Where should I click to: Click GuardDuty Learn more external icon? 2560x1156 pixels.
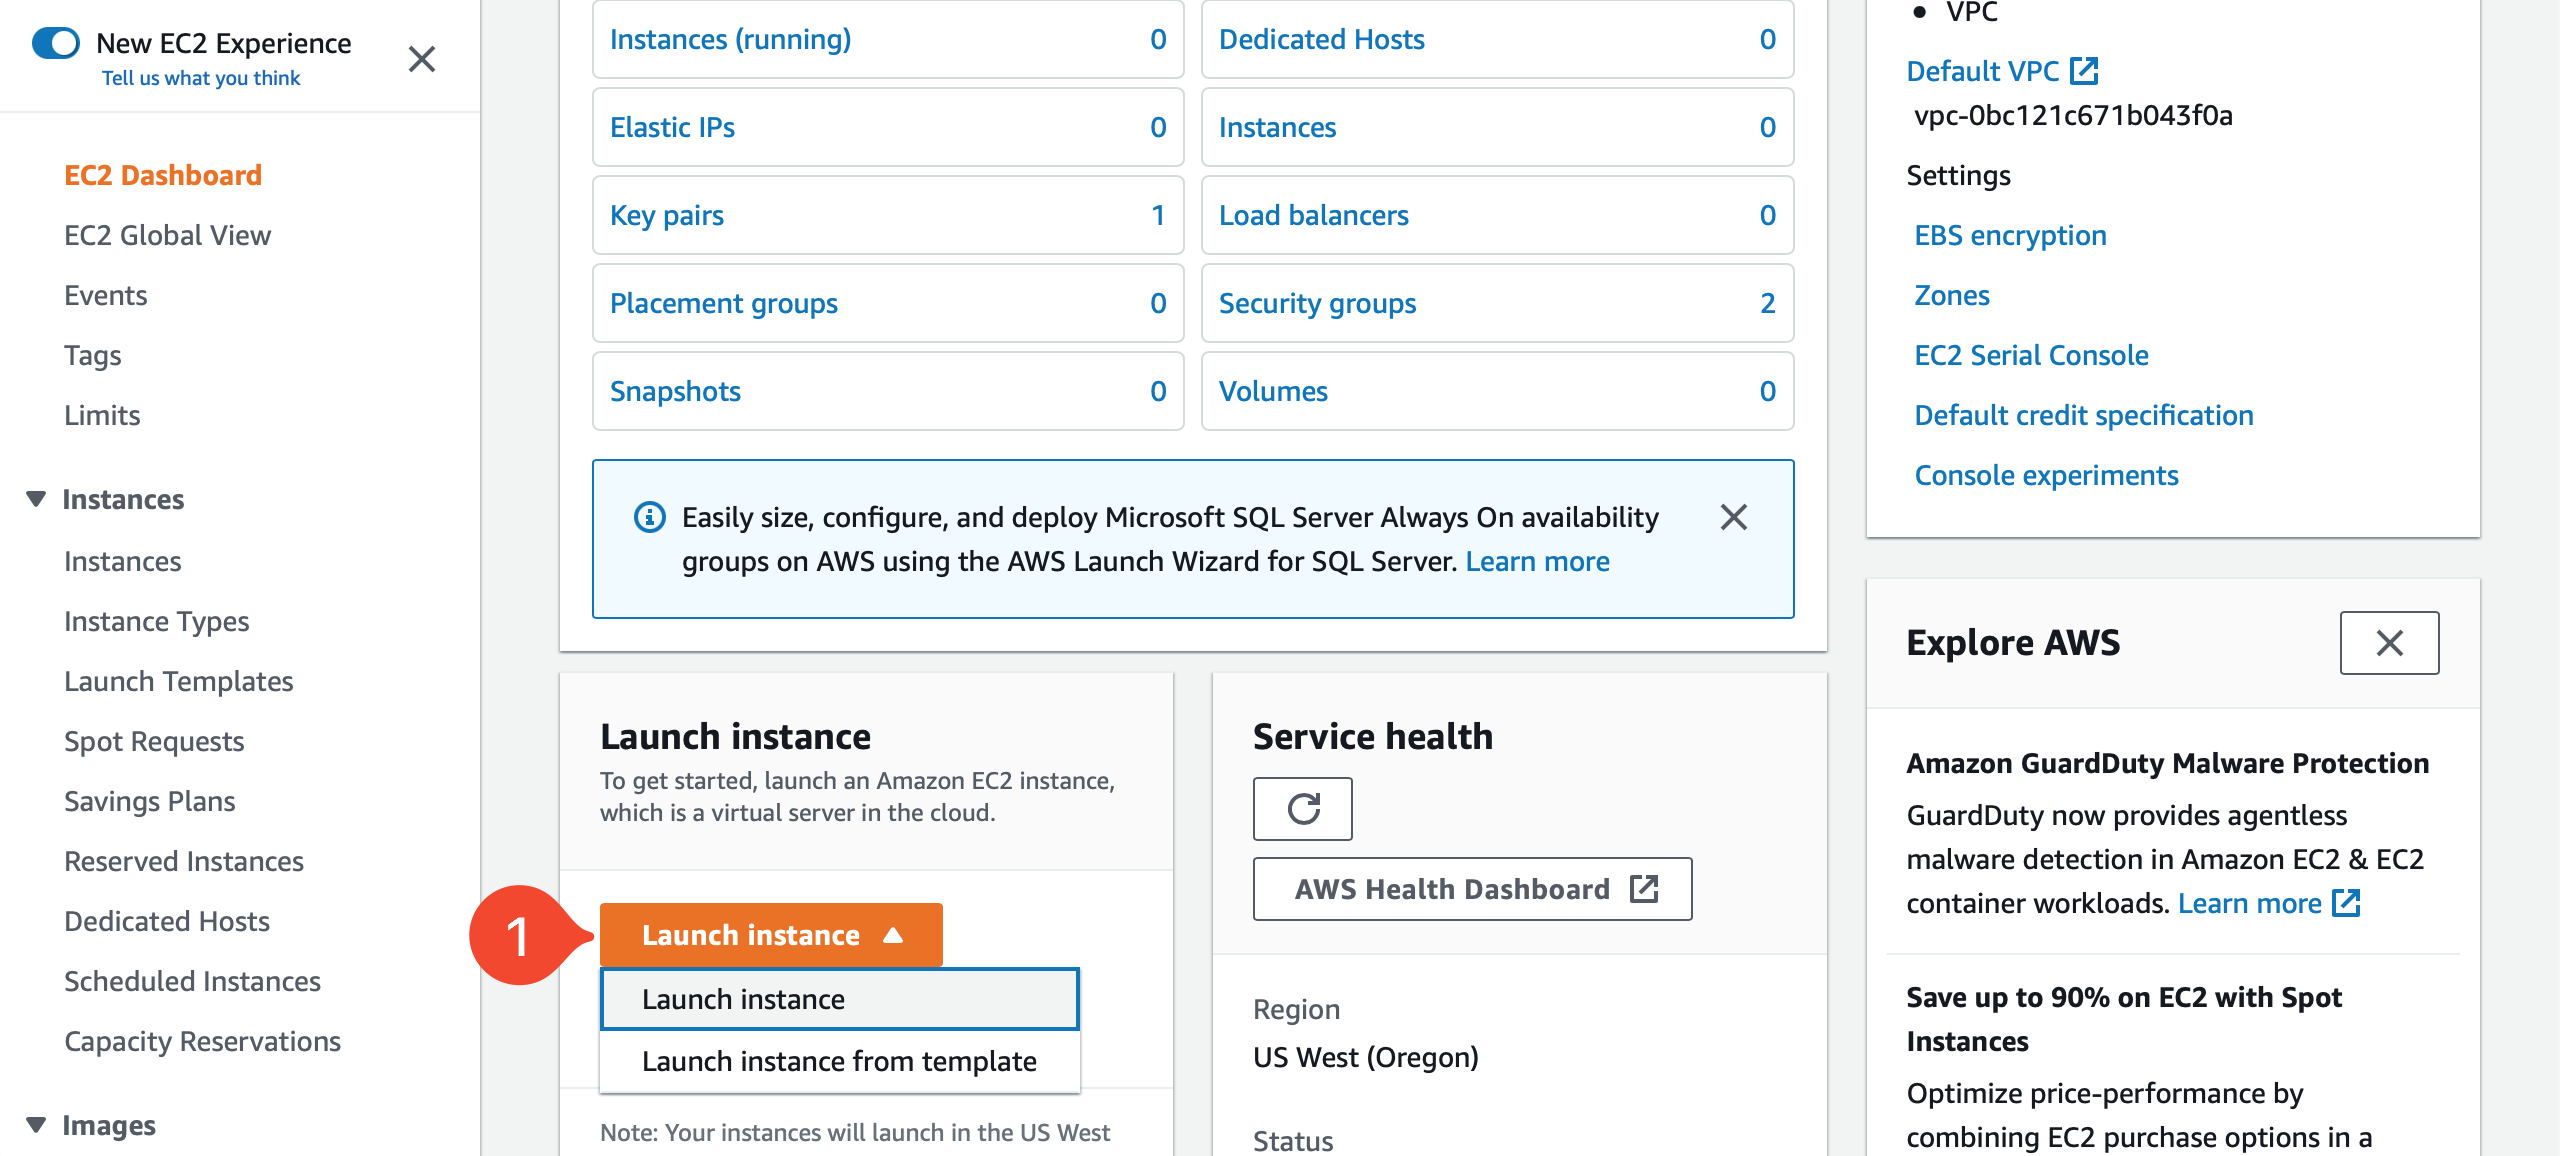[x=2346, y=903]
